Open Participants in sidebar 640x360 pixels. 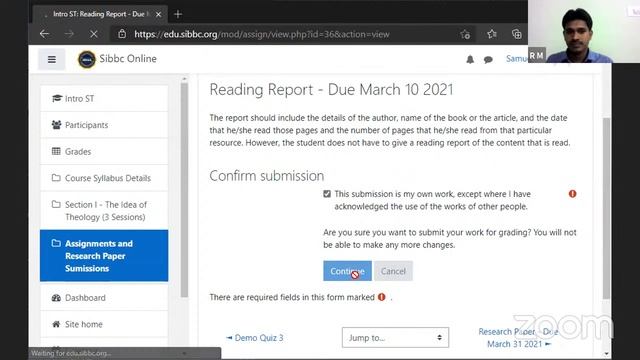click(104, 125)
